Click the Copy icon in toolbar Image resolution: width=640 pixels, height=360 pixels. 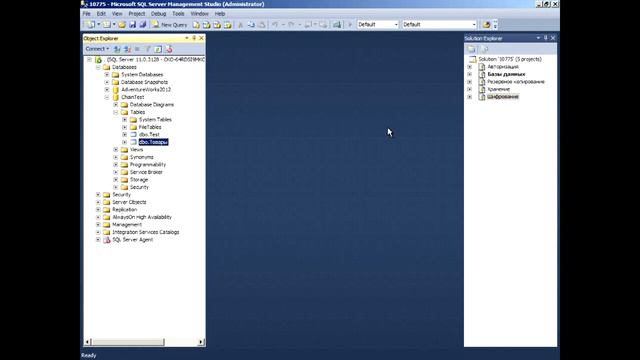pyautogui.click(x=251, y=25)
